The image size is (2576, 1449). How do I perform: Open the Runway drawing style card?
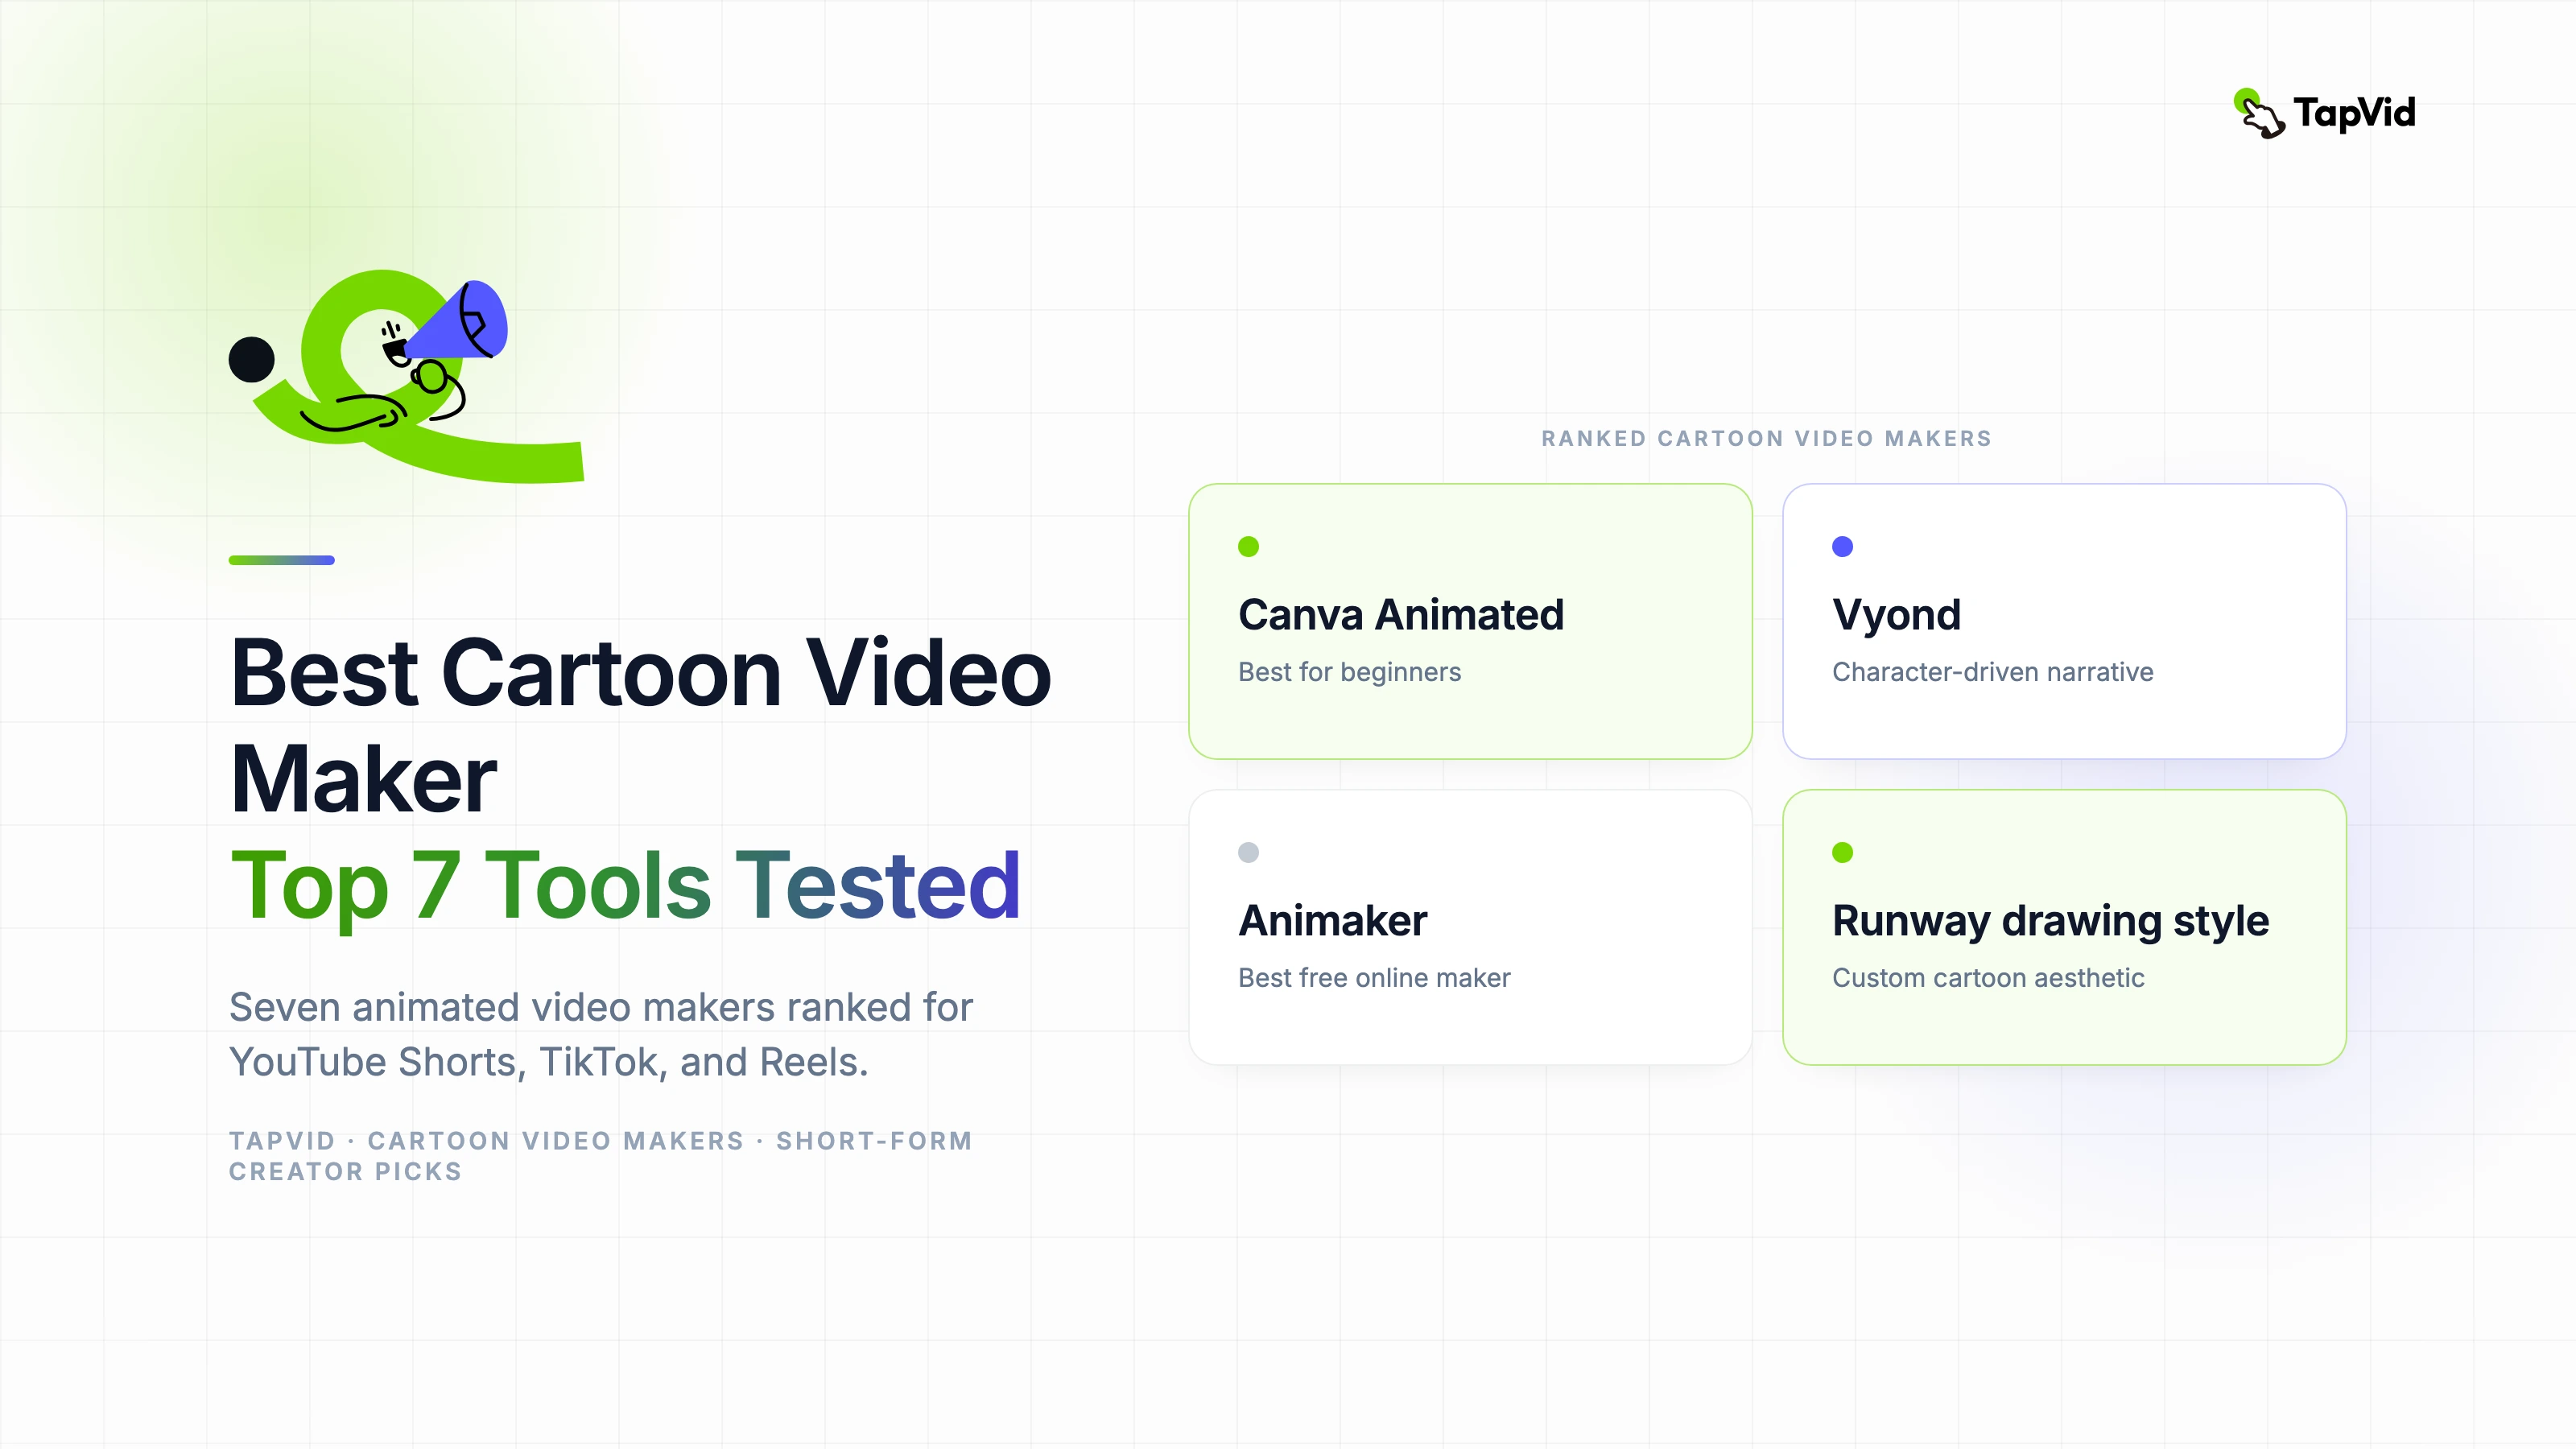[2064, 927]
